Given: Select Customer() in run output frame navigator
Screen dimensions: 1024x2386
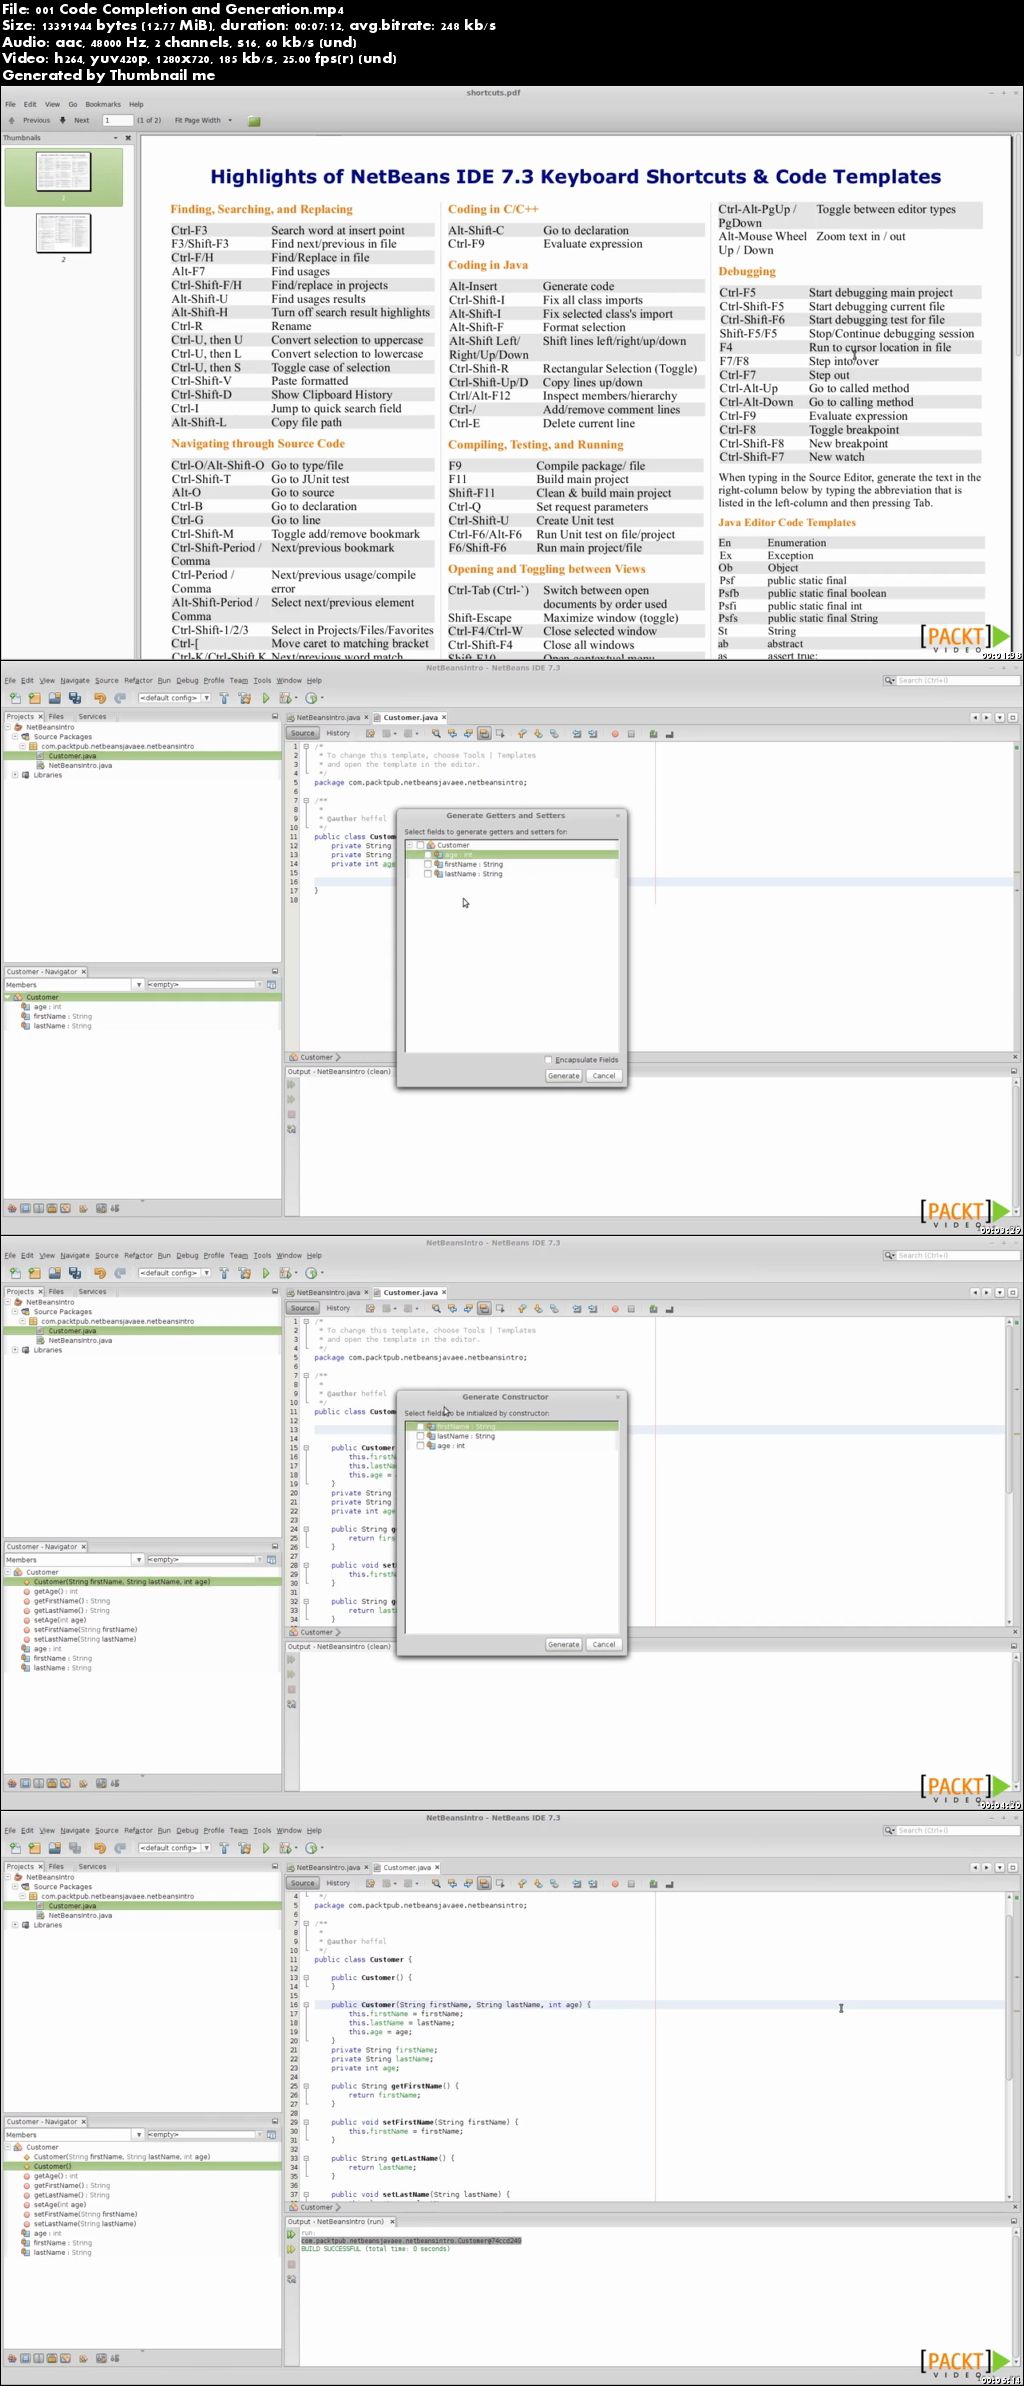Looking at the screenshot, I should click(x=52, y=2166).
